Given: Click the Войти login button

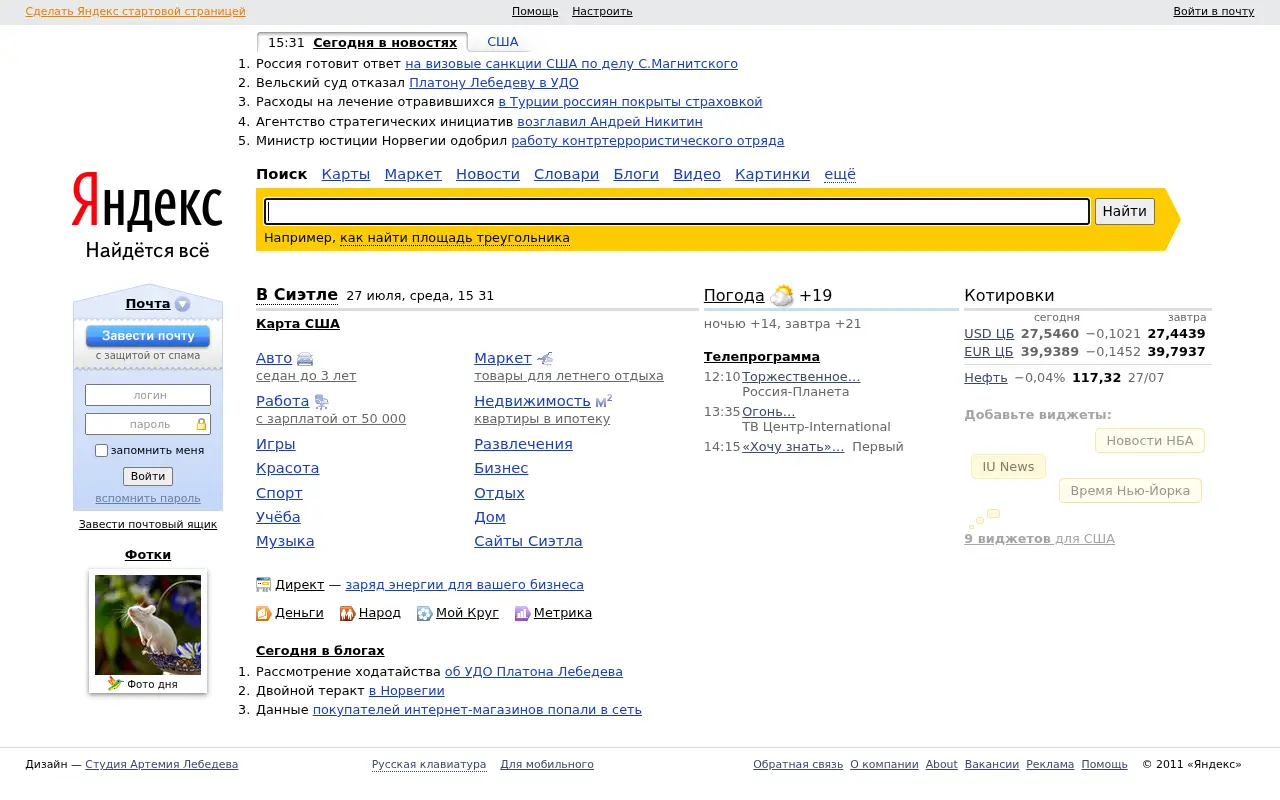Looking at the screenshot, I should (x=148, y=476).
